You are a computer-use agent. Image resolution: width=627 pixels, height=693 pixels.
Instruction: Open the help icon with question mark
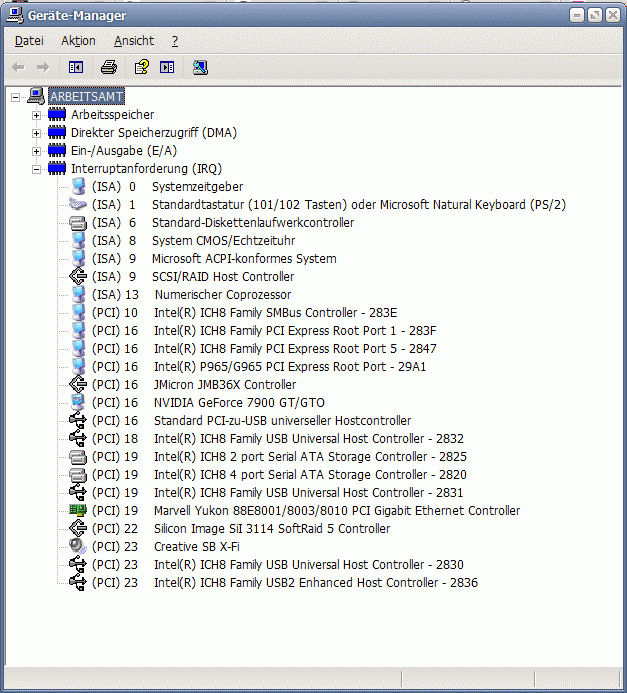pos(142,67)
